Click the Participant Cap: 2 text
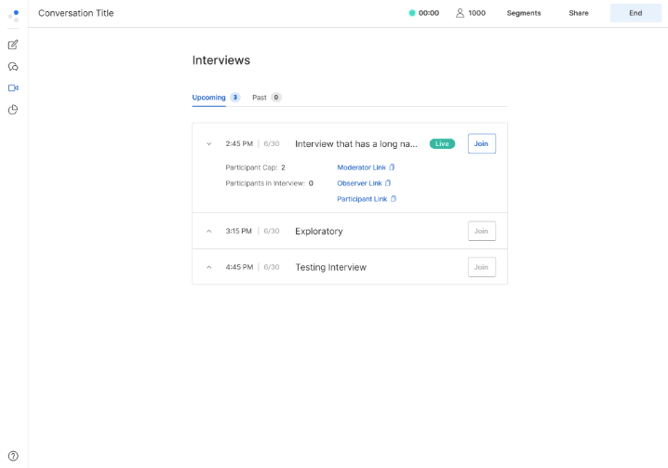 [x=255, y=167]
